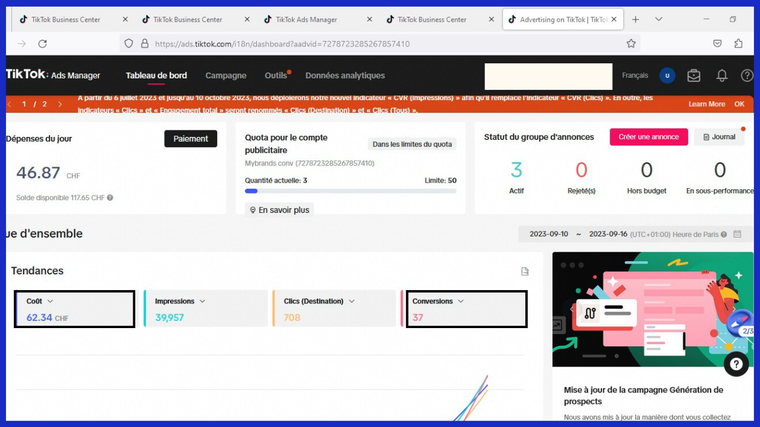Click the 708 clicks value
Image resolution: width=760 pixels, height=427 pixels.
click(292, 317)
